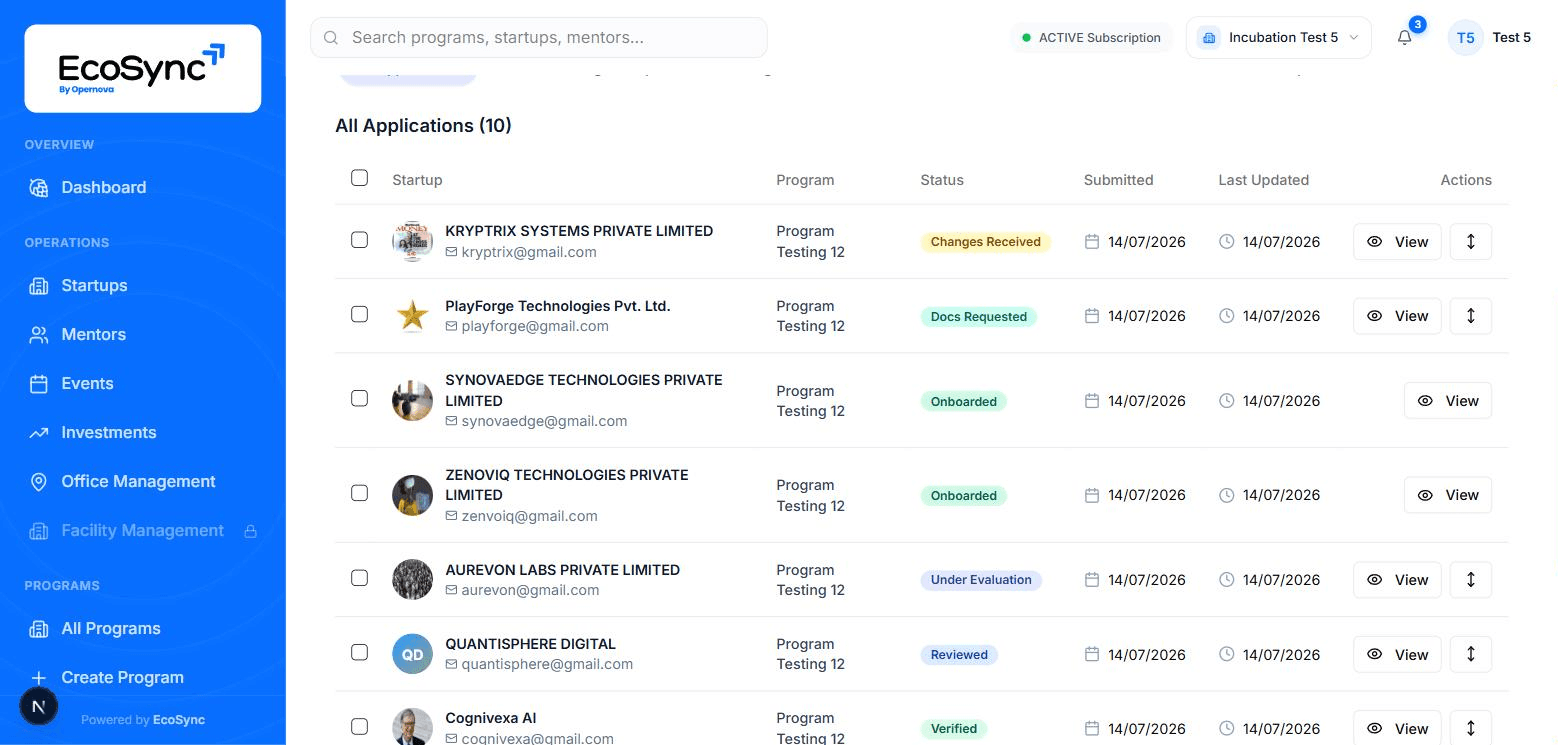Click the ACTIVE Subscription status badge
1558x745 pixels.
tap(1091, 38)
